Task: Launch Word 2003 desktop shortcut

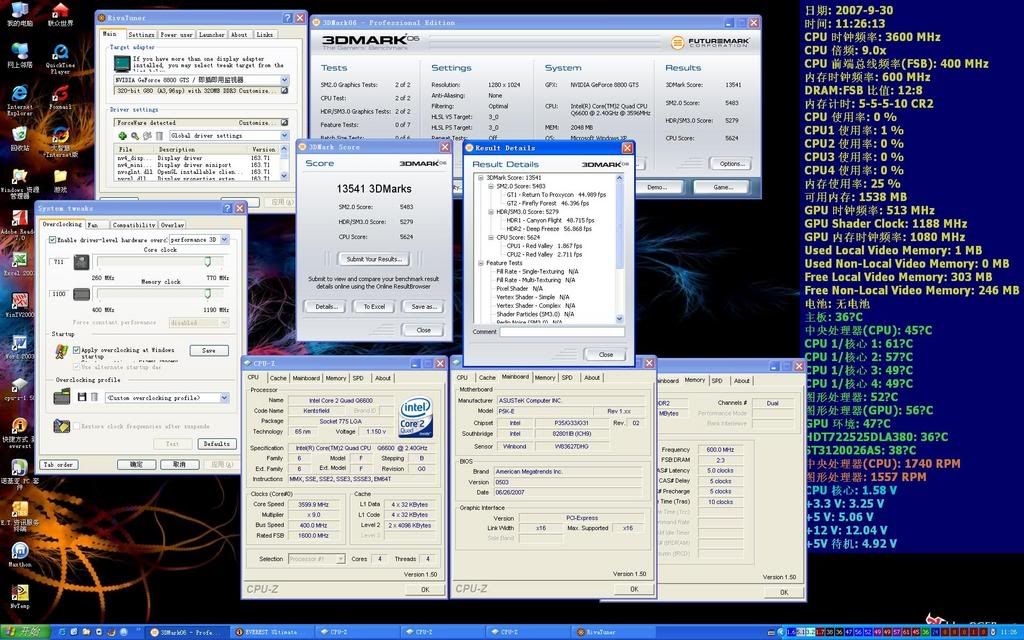Action: 20,346
